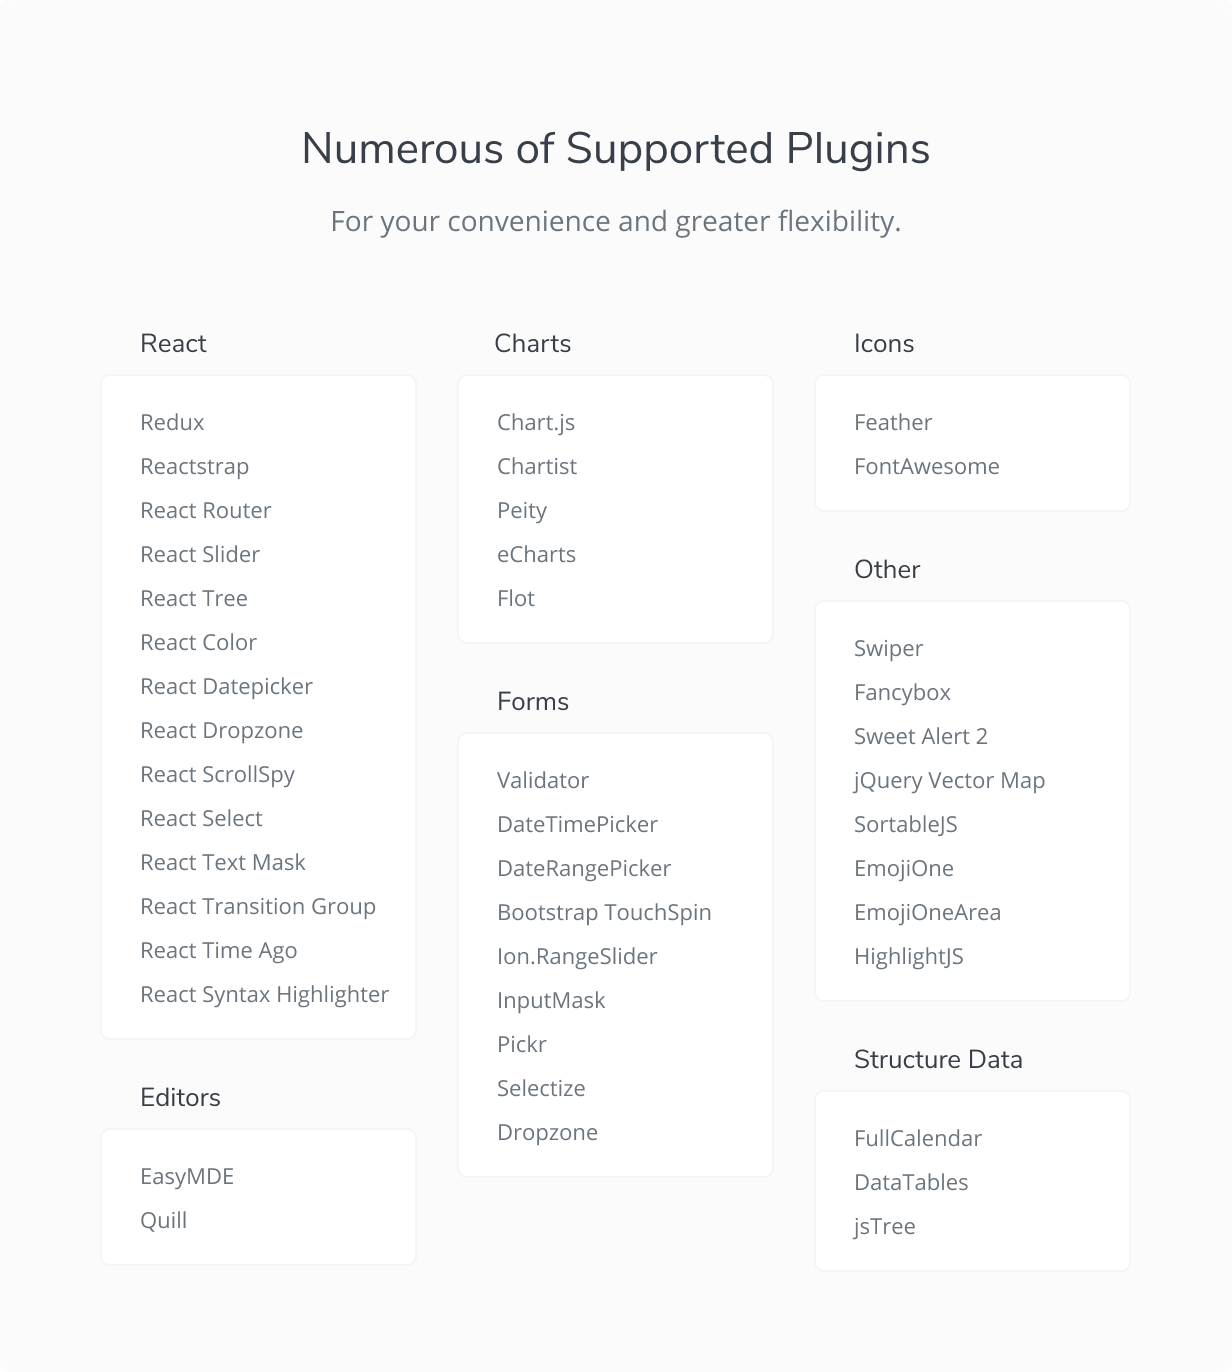The width and height of the screenshot is (1232, 1372).
Task: Click the Quill editor link
Action: click(163, 1220)
